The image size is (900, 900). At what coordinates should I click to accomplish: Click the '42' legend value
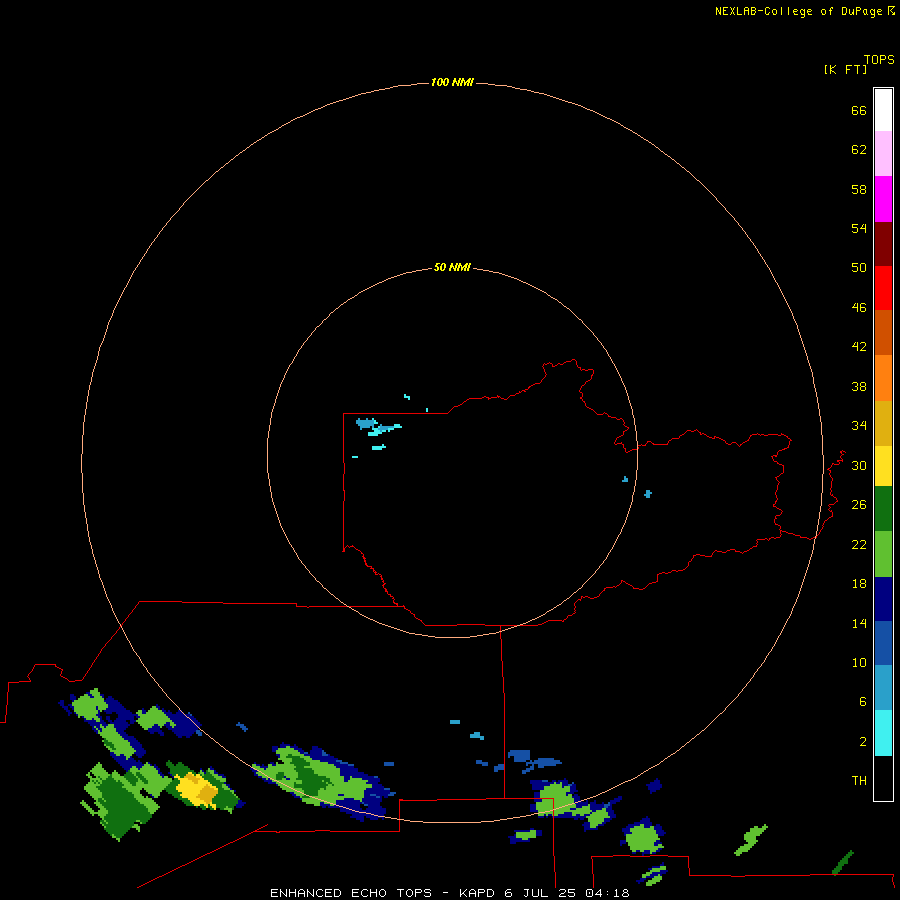(x=859, y=347)
